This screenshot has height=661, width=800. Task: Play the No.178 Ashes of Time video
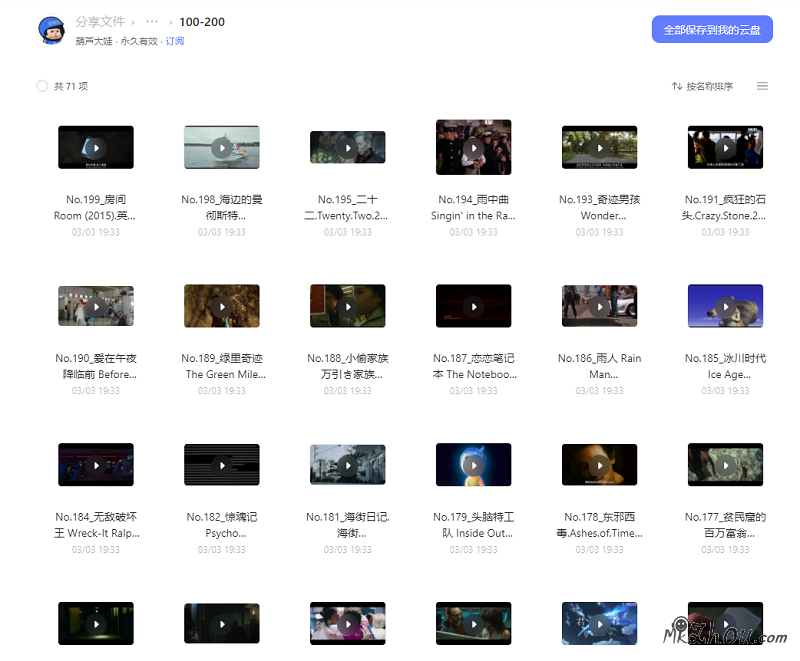599,465
